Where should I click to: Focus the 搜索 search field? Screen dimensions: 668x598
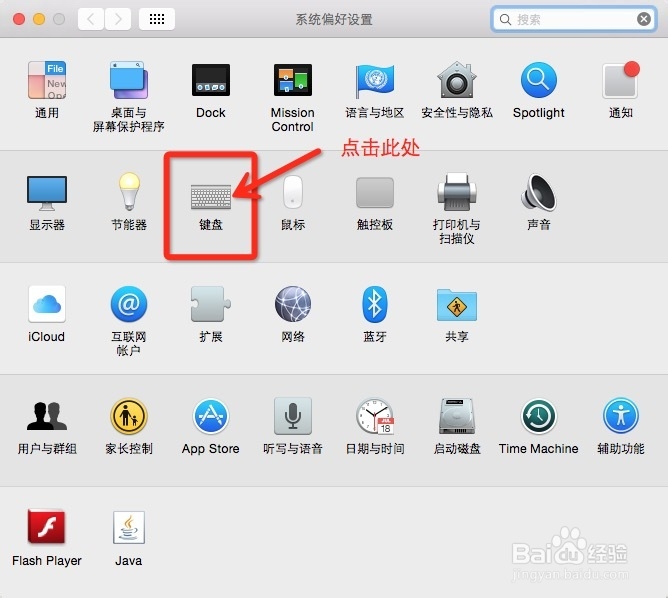tap(574, 19)
